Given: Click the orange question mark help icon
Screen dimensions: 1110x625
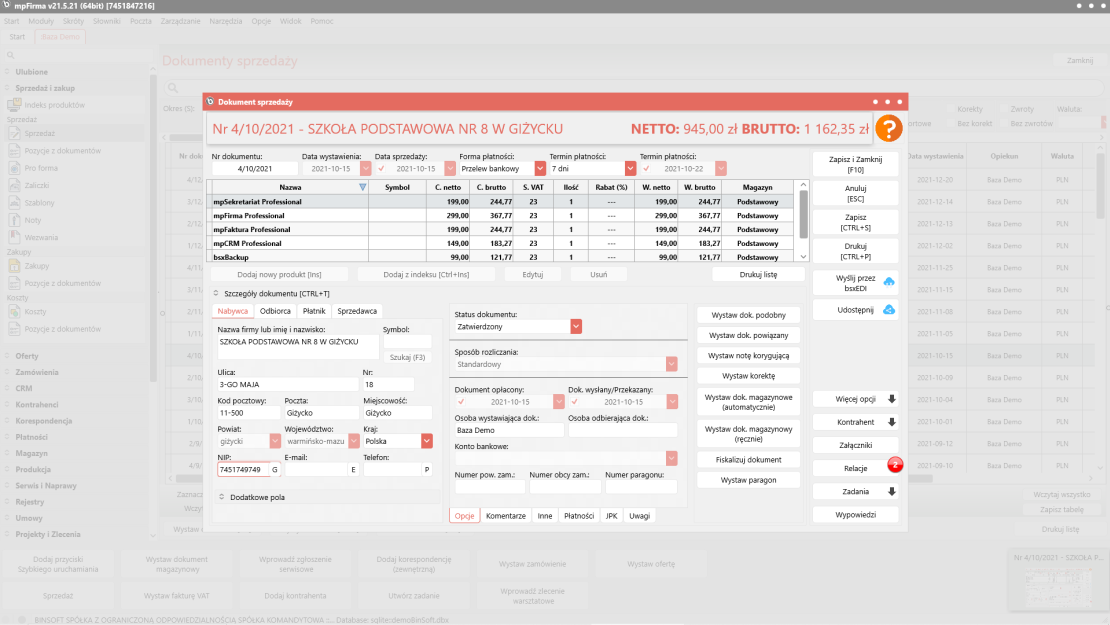Looking at the screenshot, I should point(888,128).
